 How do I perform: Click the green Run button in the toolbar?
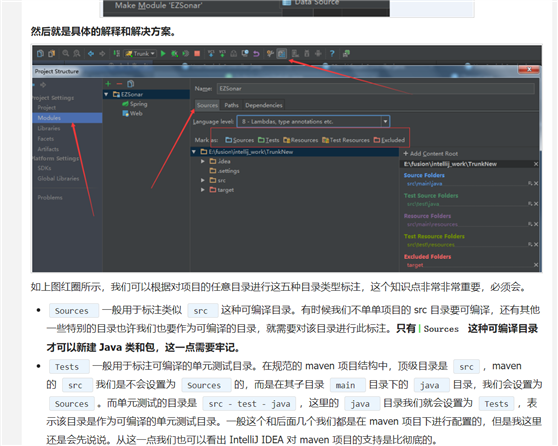click(x=163, y=53)
